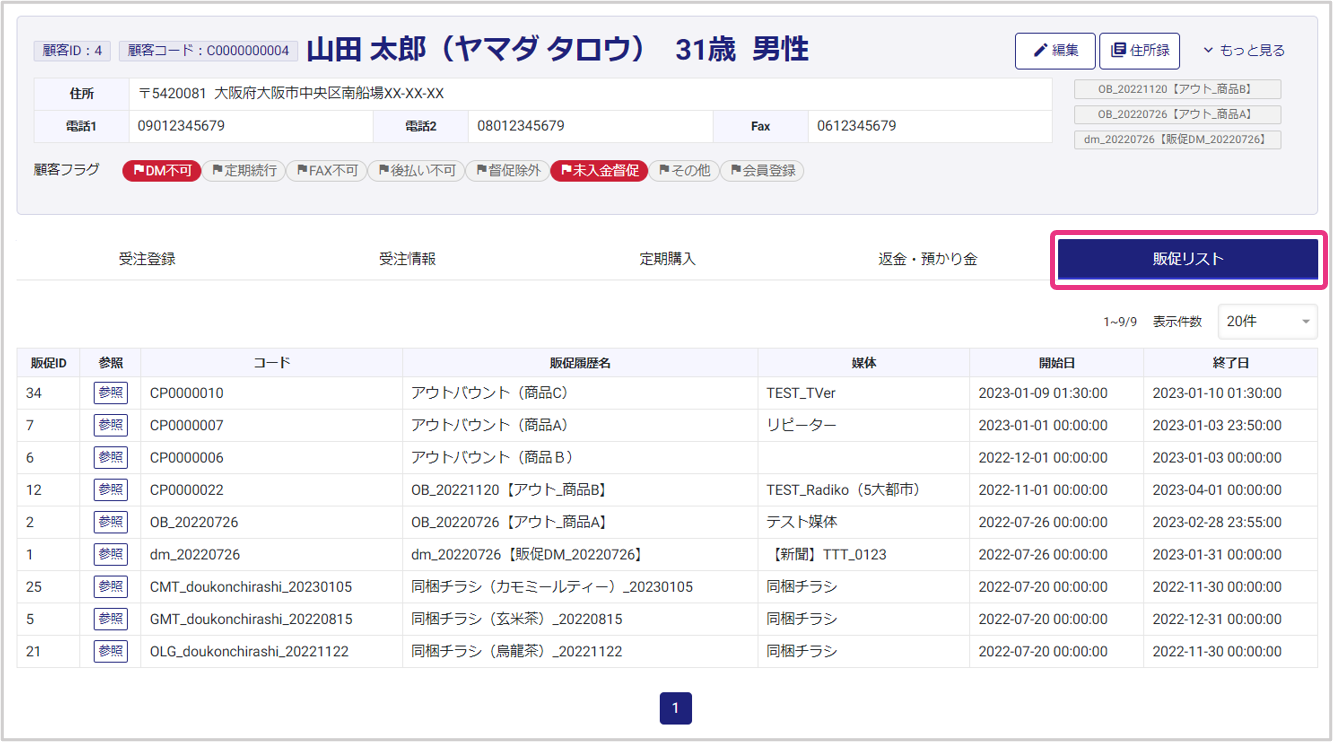Enable the FAX不可 flag
This screenshot has width=1333, height=742.
click(x=326, y=171)
